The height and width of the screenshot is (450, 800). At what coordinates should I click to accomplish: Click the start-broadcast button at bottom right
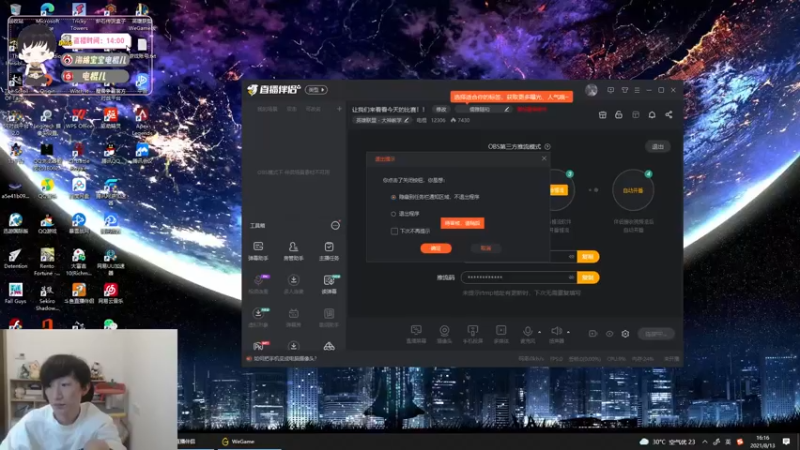(x=656, y=334)
